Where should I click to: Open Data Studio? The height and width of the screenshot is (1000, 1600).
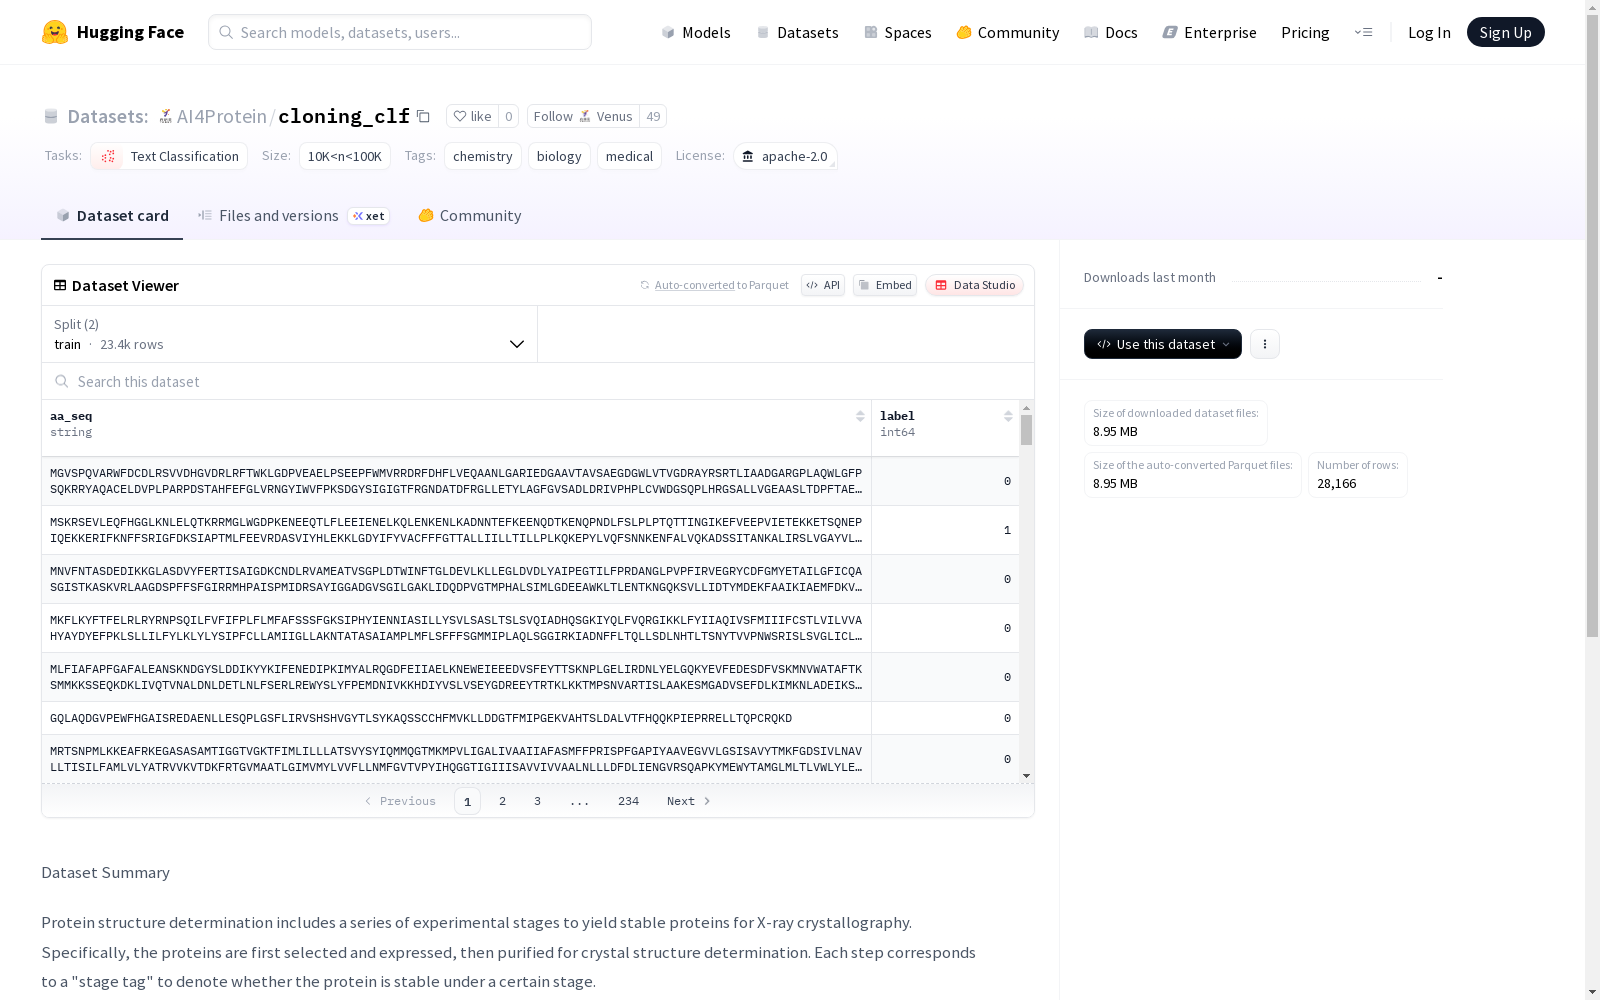[x=975, y=285]
